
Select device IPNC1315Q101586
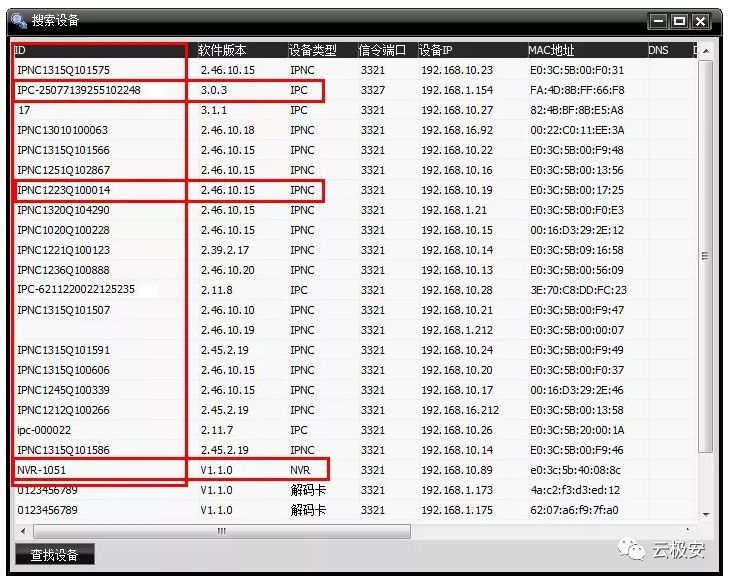[63, 450]
